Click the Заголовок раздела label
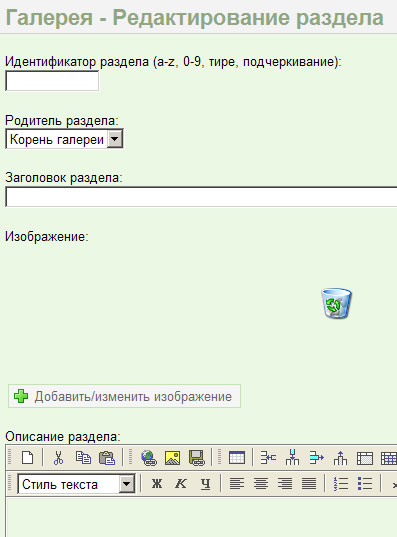Image resolution: width=397 pixels, height=537 pixels. coord(64,178)
